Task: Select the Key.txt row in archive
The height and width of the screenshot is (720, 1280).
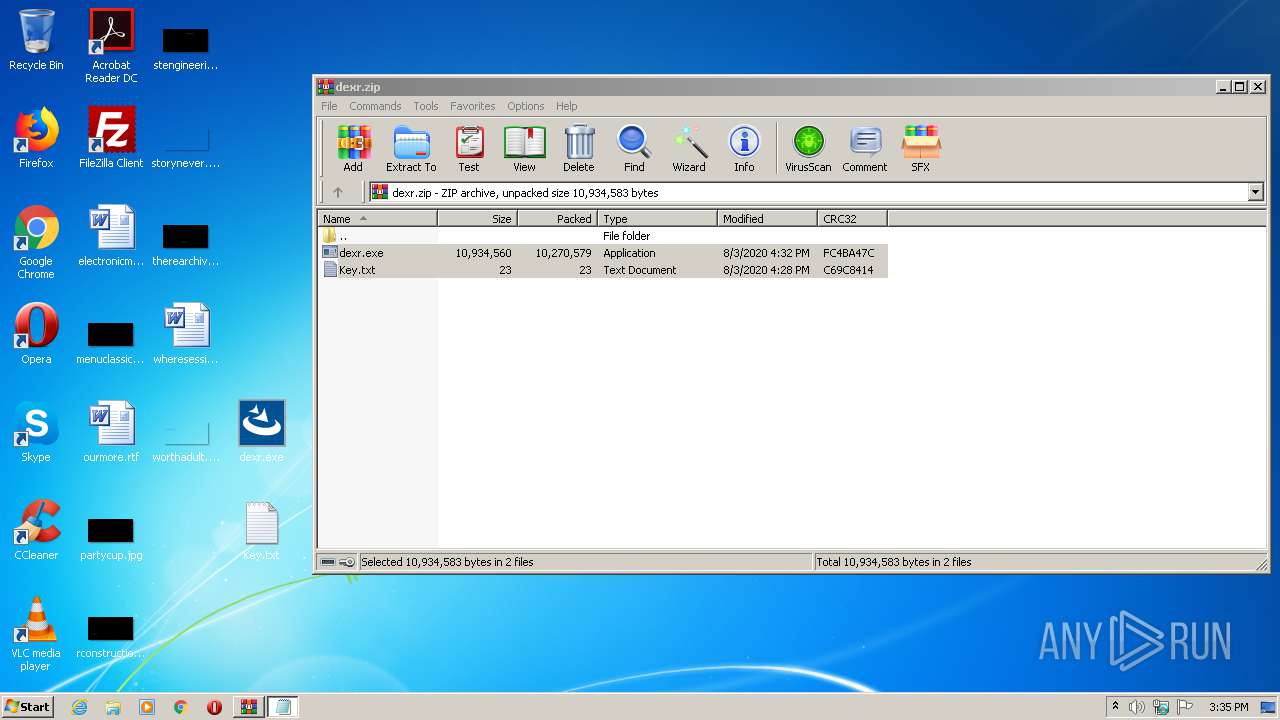Action: 603,270
